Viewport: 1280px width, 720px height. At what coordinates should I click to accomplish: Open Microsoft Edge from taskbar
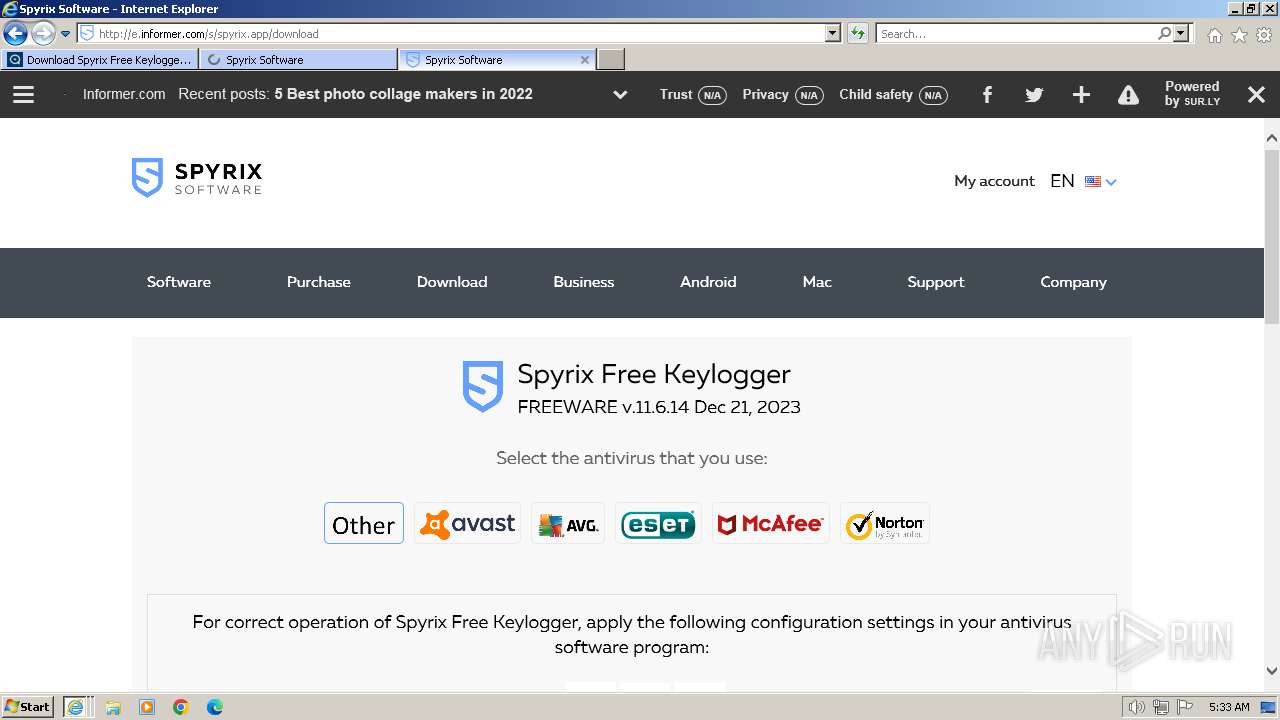215,707
